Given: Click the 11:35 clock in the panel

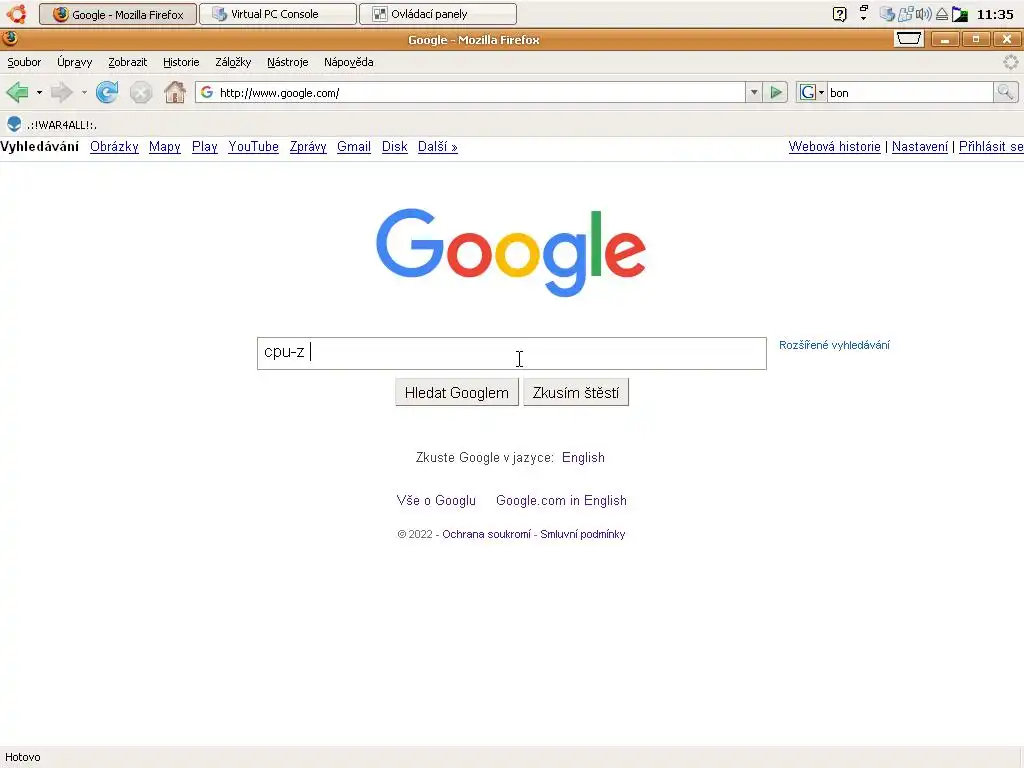Looking at the screenshot, I should [x=995, y=14].
